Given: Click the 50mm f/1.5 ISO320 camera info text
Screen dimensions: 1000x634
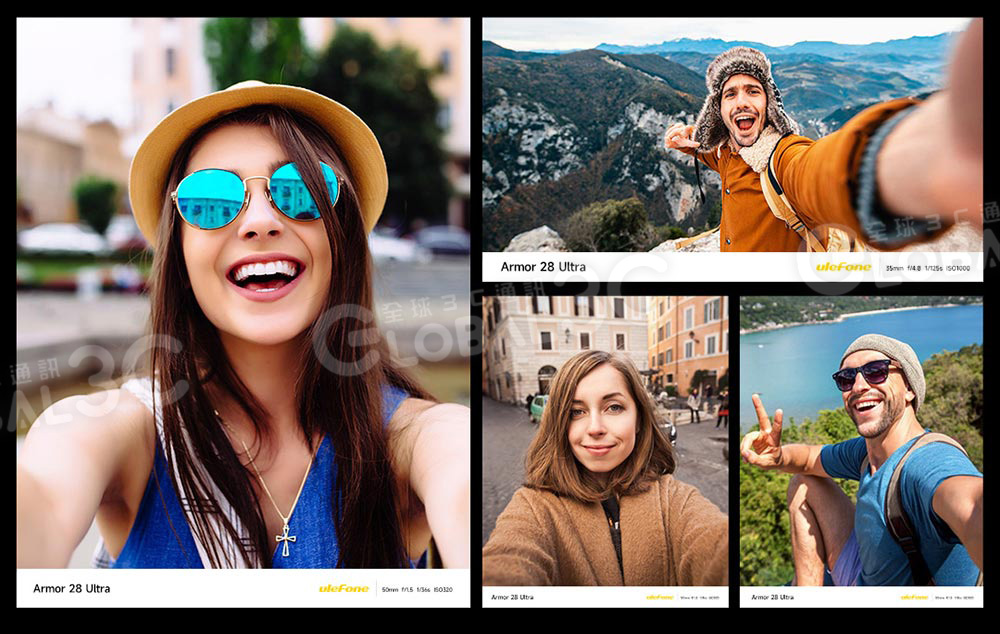Looking at the screenshot, I should click(x=417, y=589).
